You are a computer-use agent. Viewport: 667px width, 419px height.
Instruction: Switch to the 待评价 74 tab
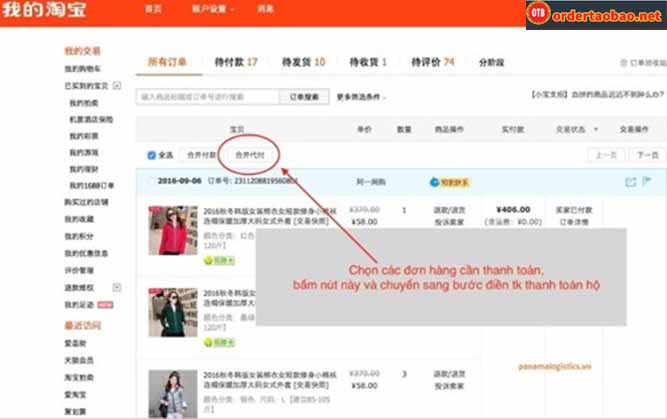click(433, 62)
